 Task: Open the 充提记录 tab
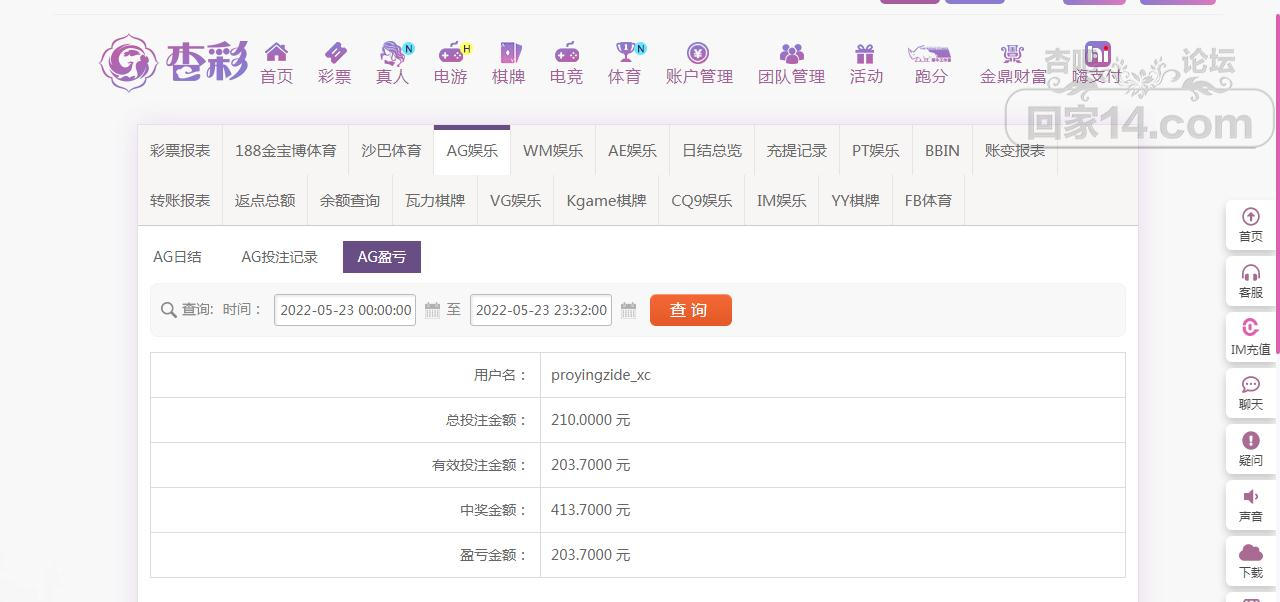tap(796, 151)
